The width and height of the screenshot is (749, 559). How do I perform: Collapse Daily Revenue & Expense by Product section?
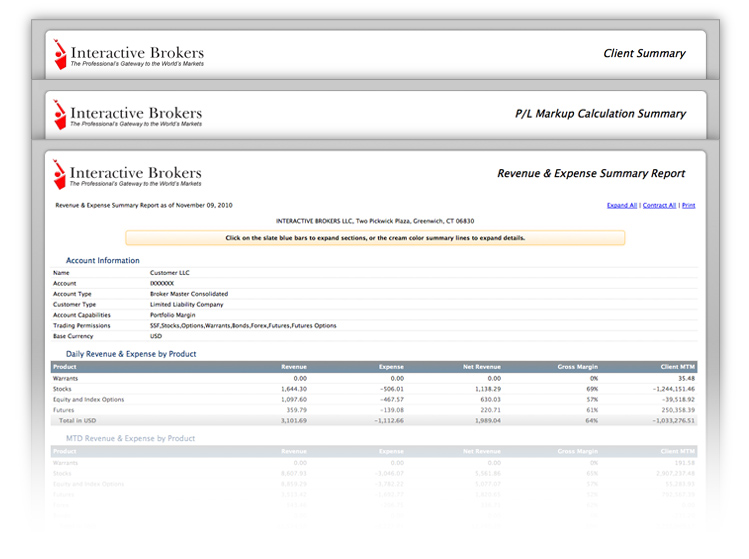(131, 354)
